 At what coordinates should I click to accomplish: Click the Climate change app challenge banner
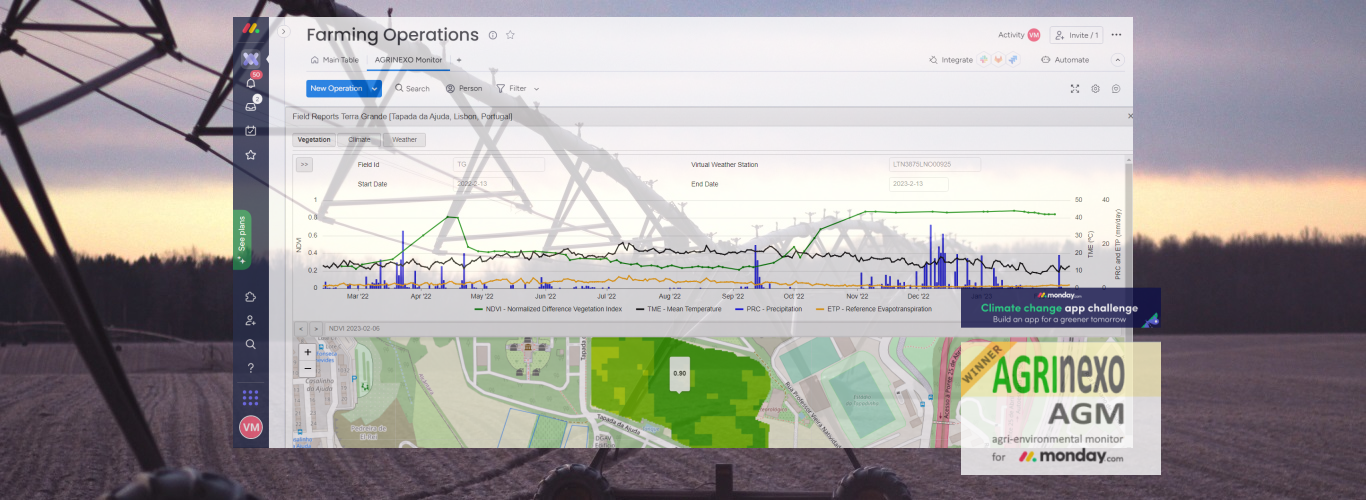pos(1060,308)
